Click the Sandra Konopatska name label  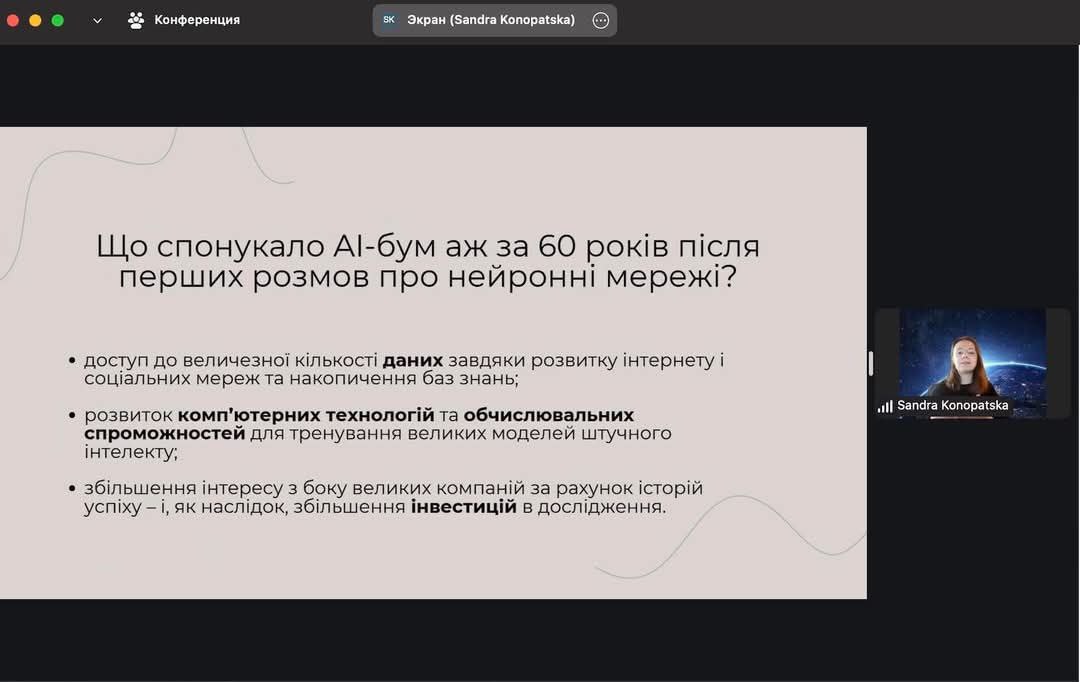point(953,405)
